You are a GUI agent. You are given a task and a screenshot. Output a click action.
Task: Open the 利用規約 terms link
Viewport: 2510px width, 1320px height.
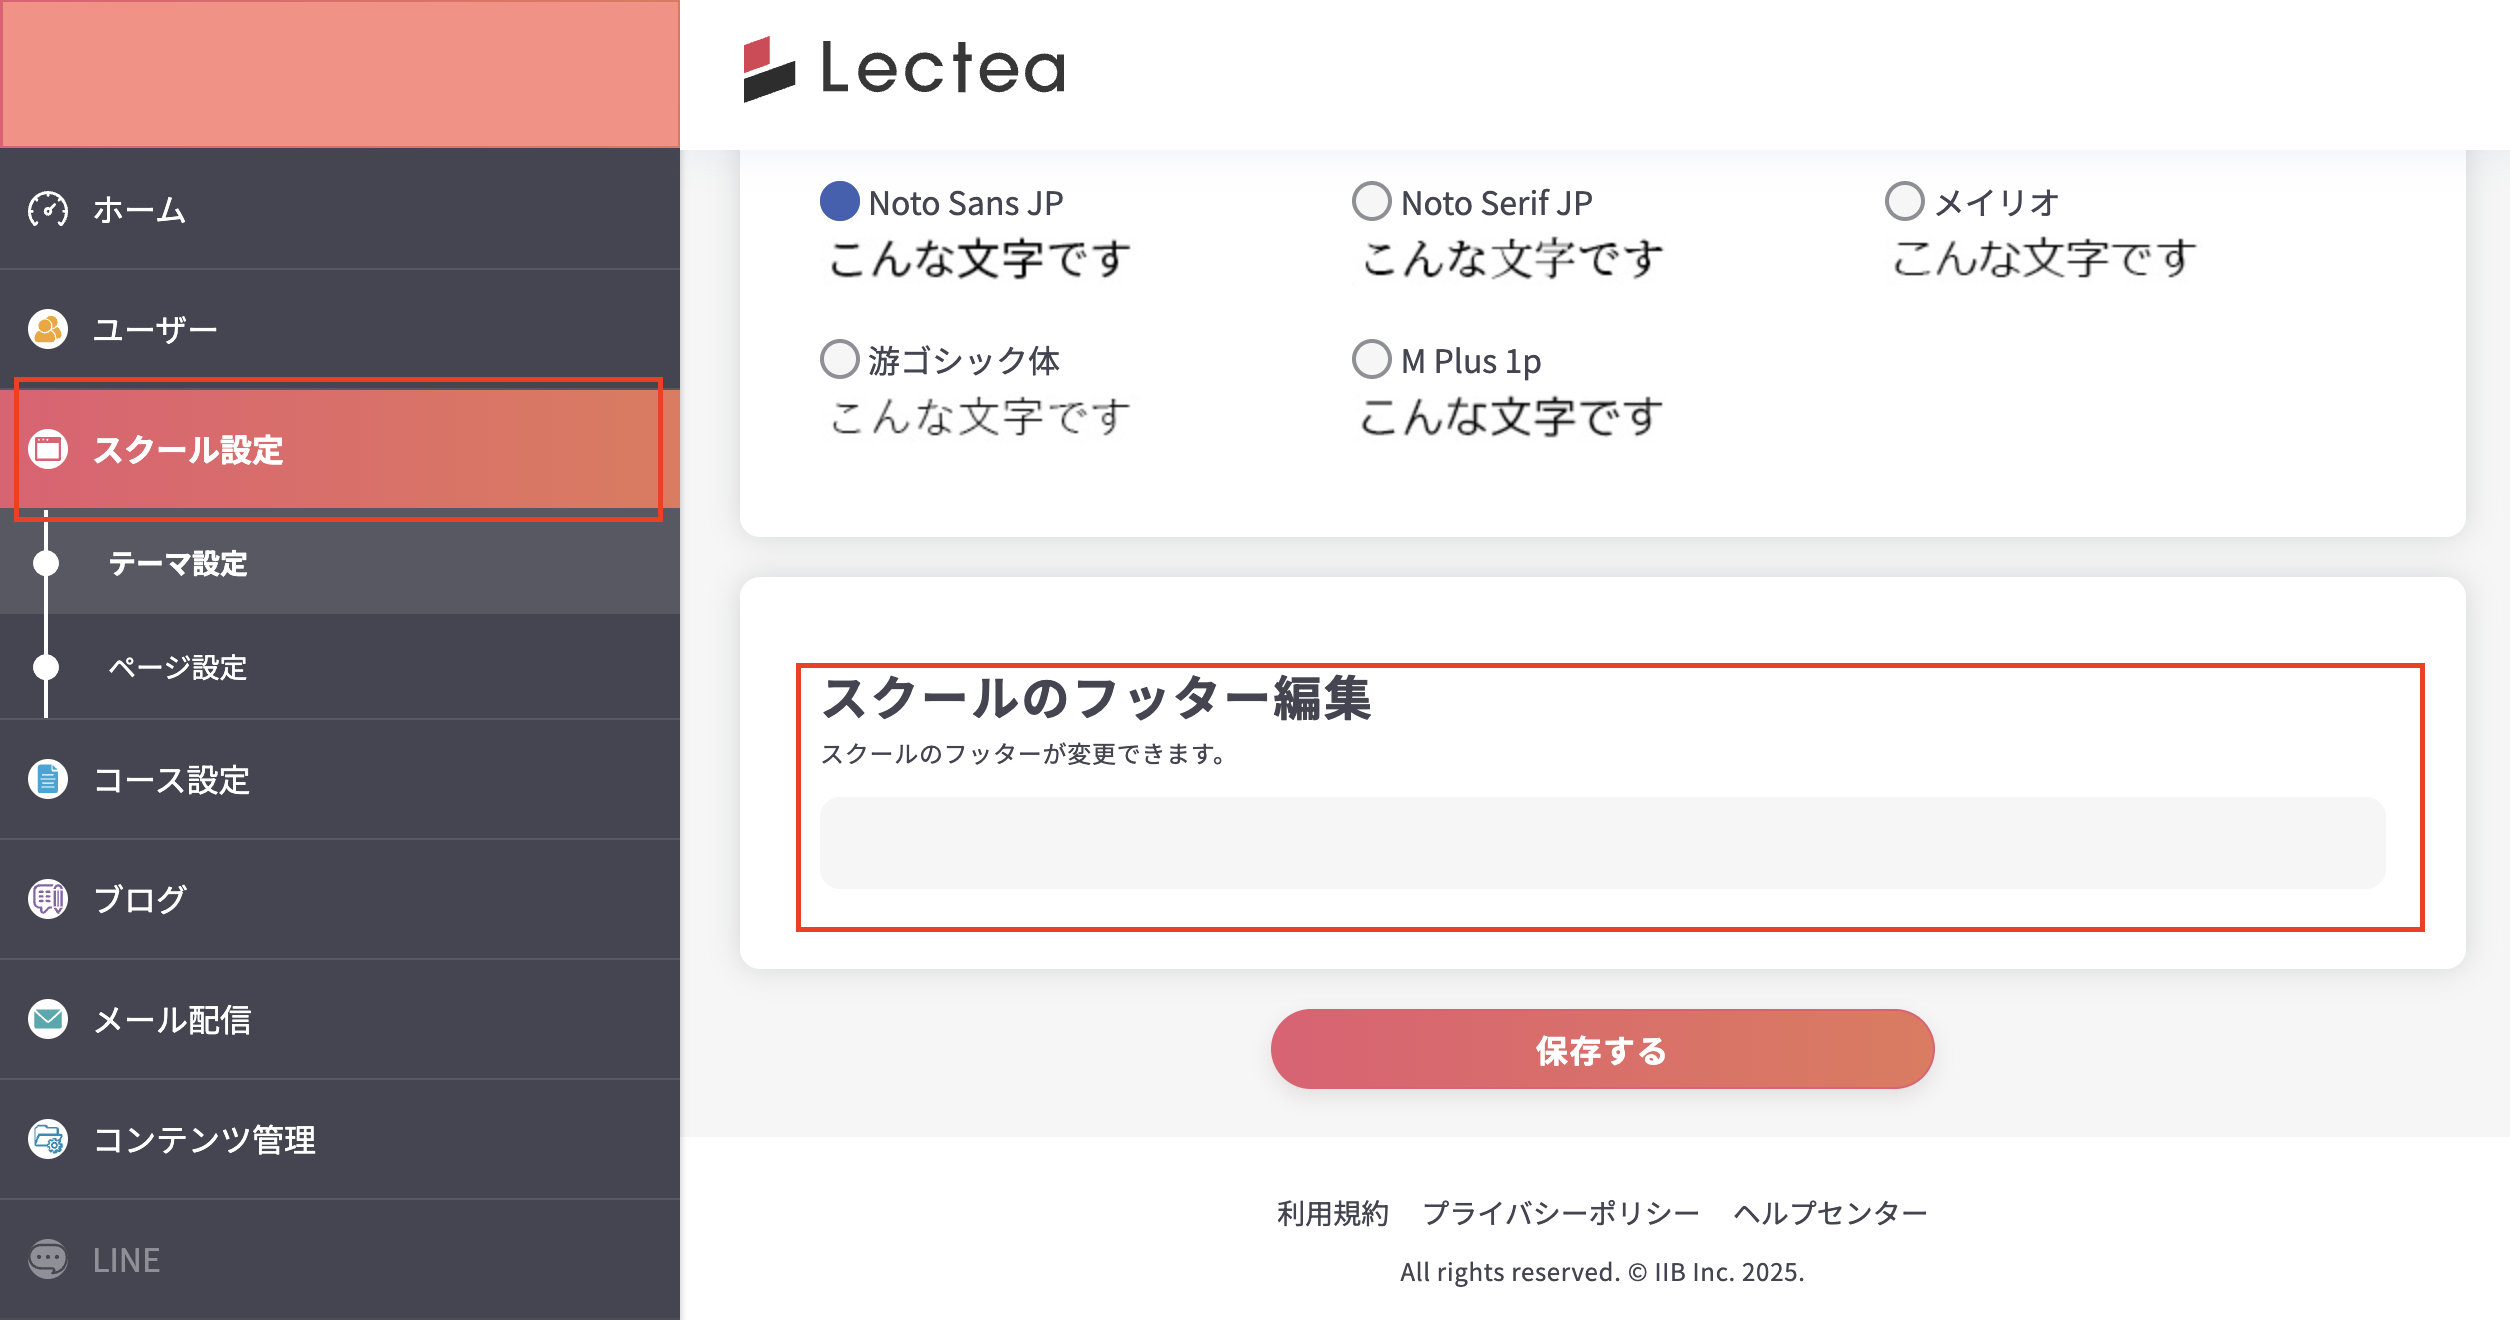1332,1212
